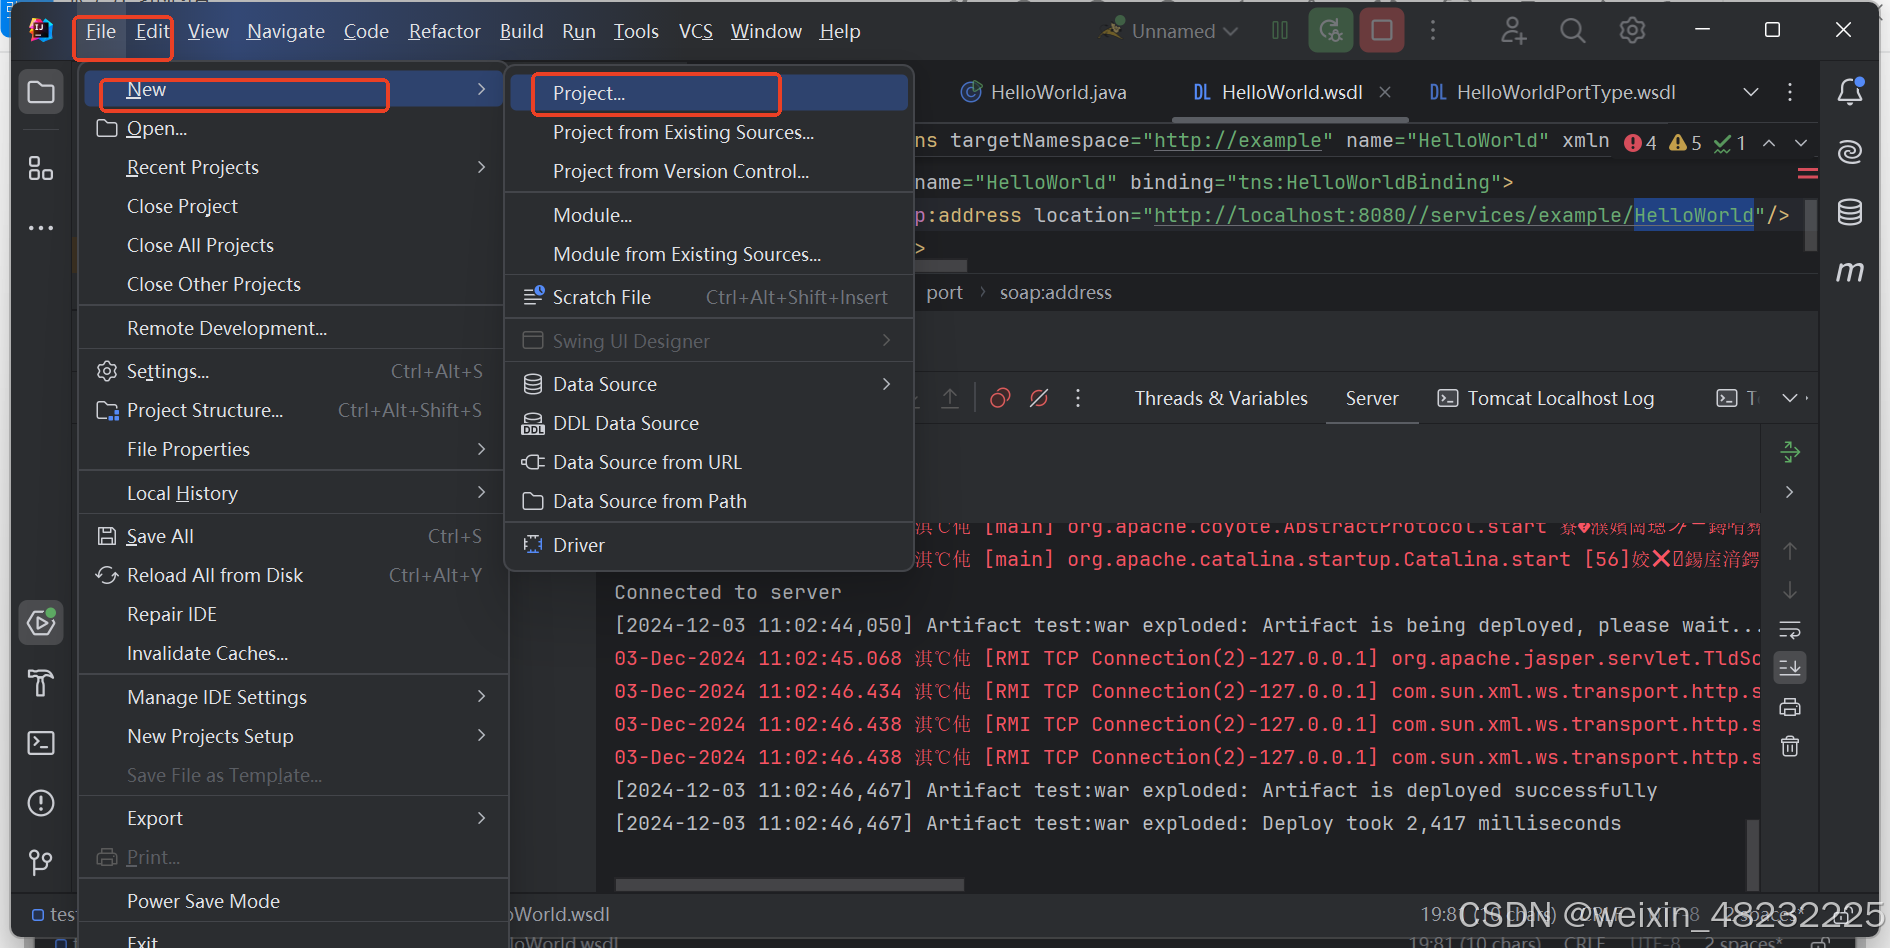Image resolution: width=1890 pixels, height=948 pixels.
Task: Click Reload All from Disk
Action: pyautogui.click(x=293, y=575)
